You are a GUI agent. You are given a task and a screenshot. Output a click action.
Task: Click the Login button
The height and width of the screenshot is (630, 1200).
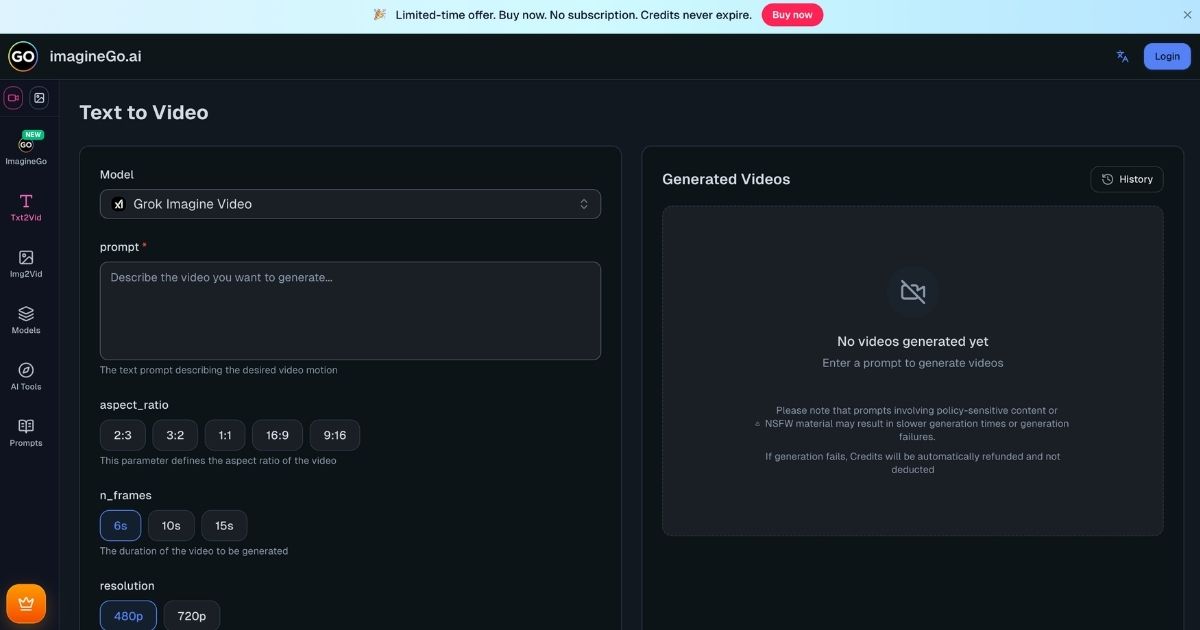[x=1167, y=56]
